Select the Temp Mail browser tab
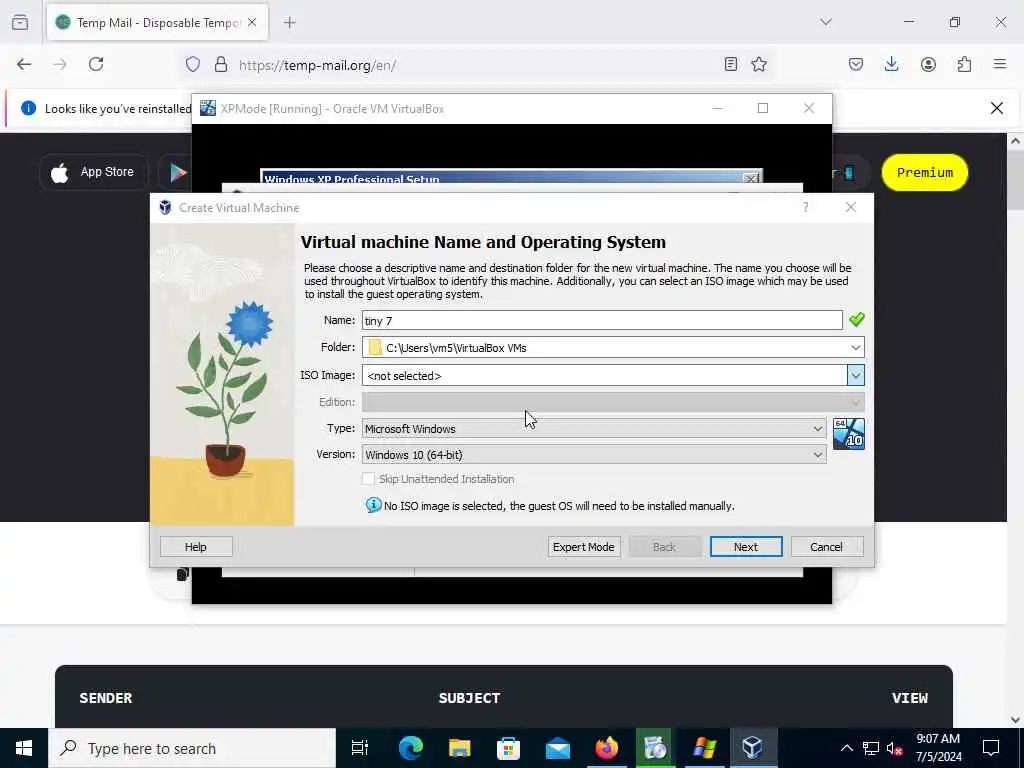Image resolution: width=1024 pixels, height=768 pixels. point(157,22)
